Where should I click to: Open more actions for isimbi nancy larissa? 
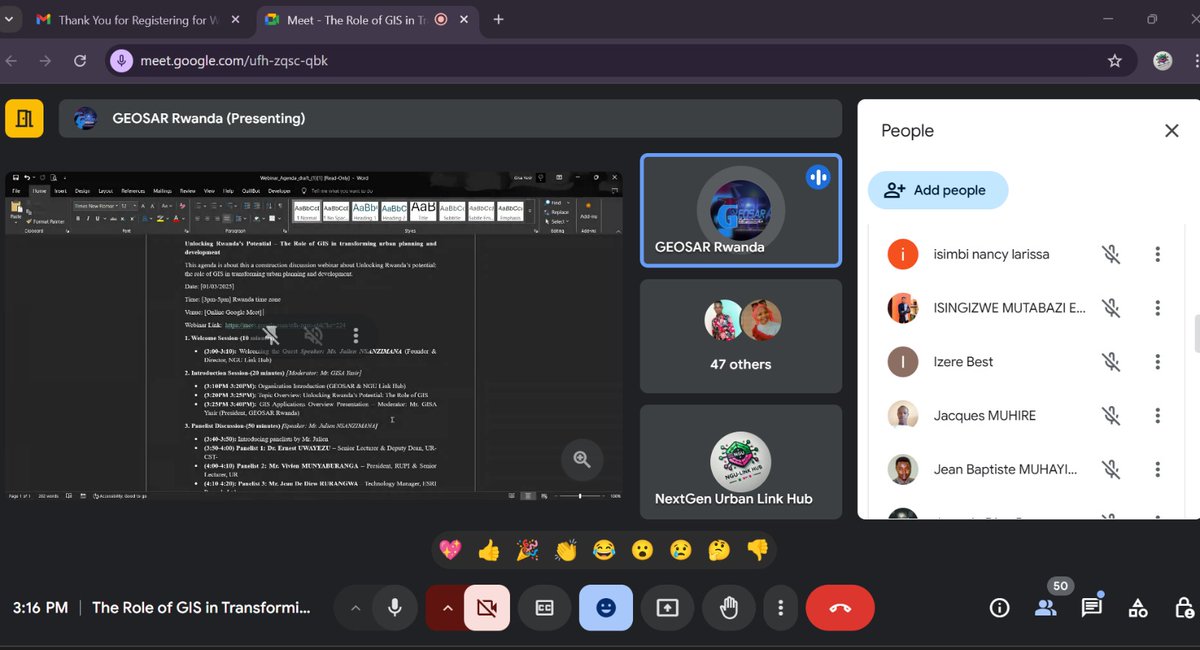tap(1157, 254)
